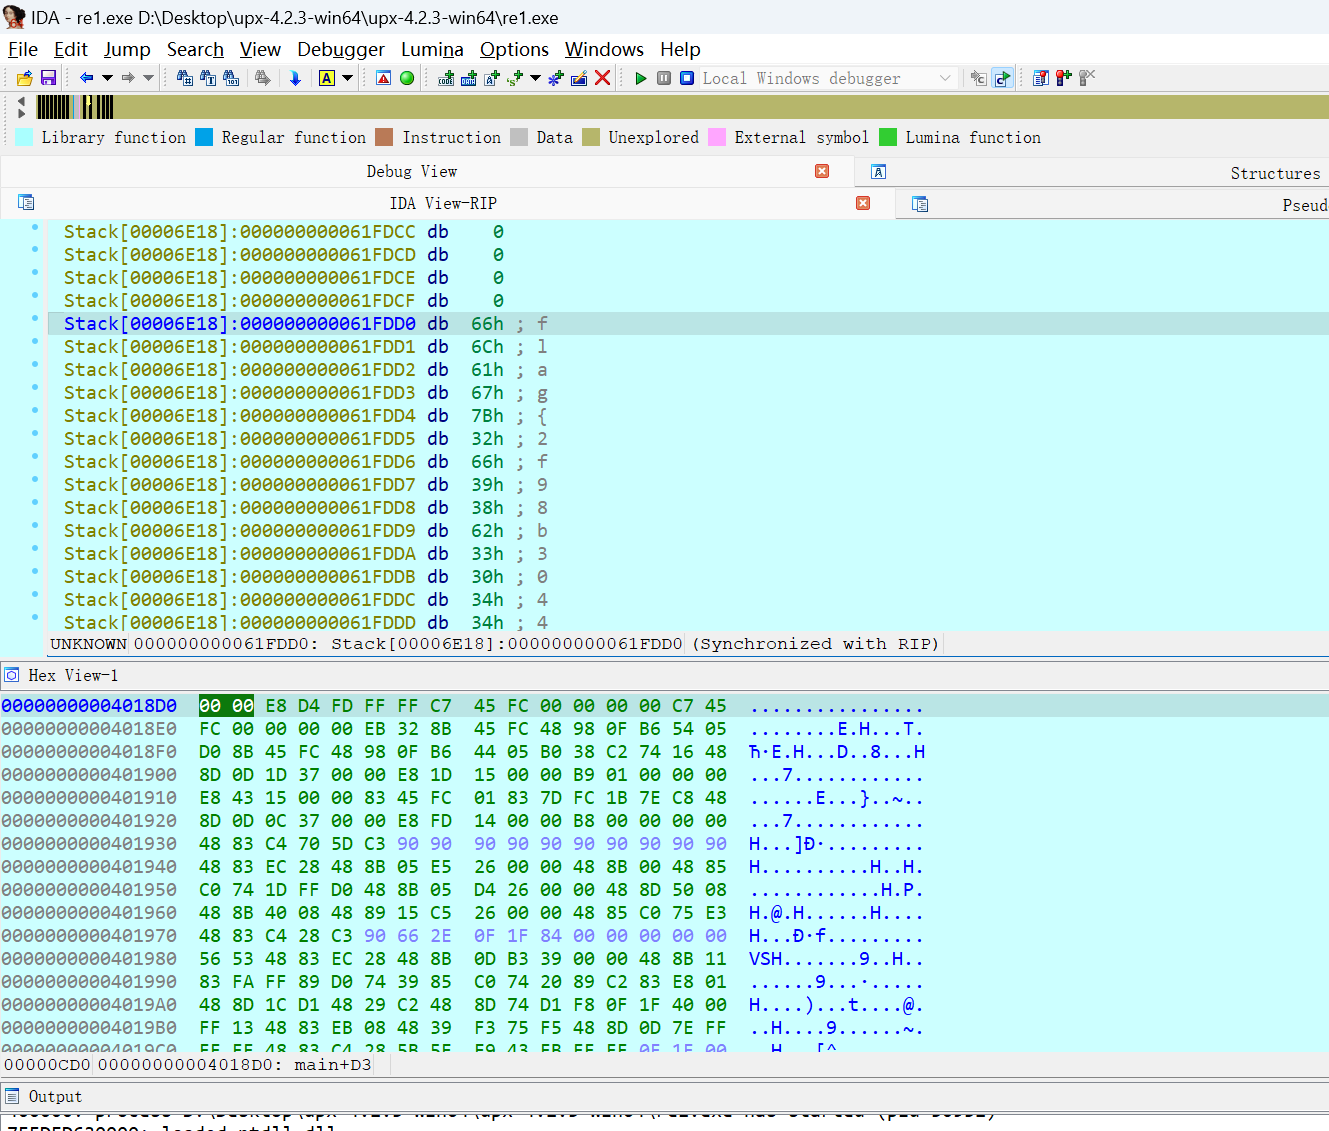This screenshot has height=1131, width=1329.
Task: Close the IDA View-RIP tab
Action: point(863,203)
